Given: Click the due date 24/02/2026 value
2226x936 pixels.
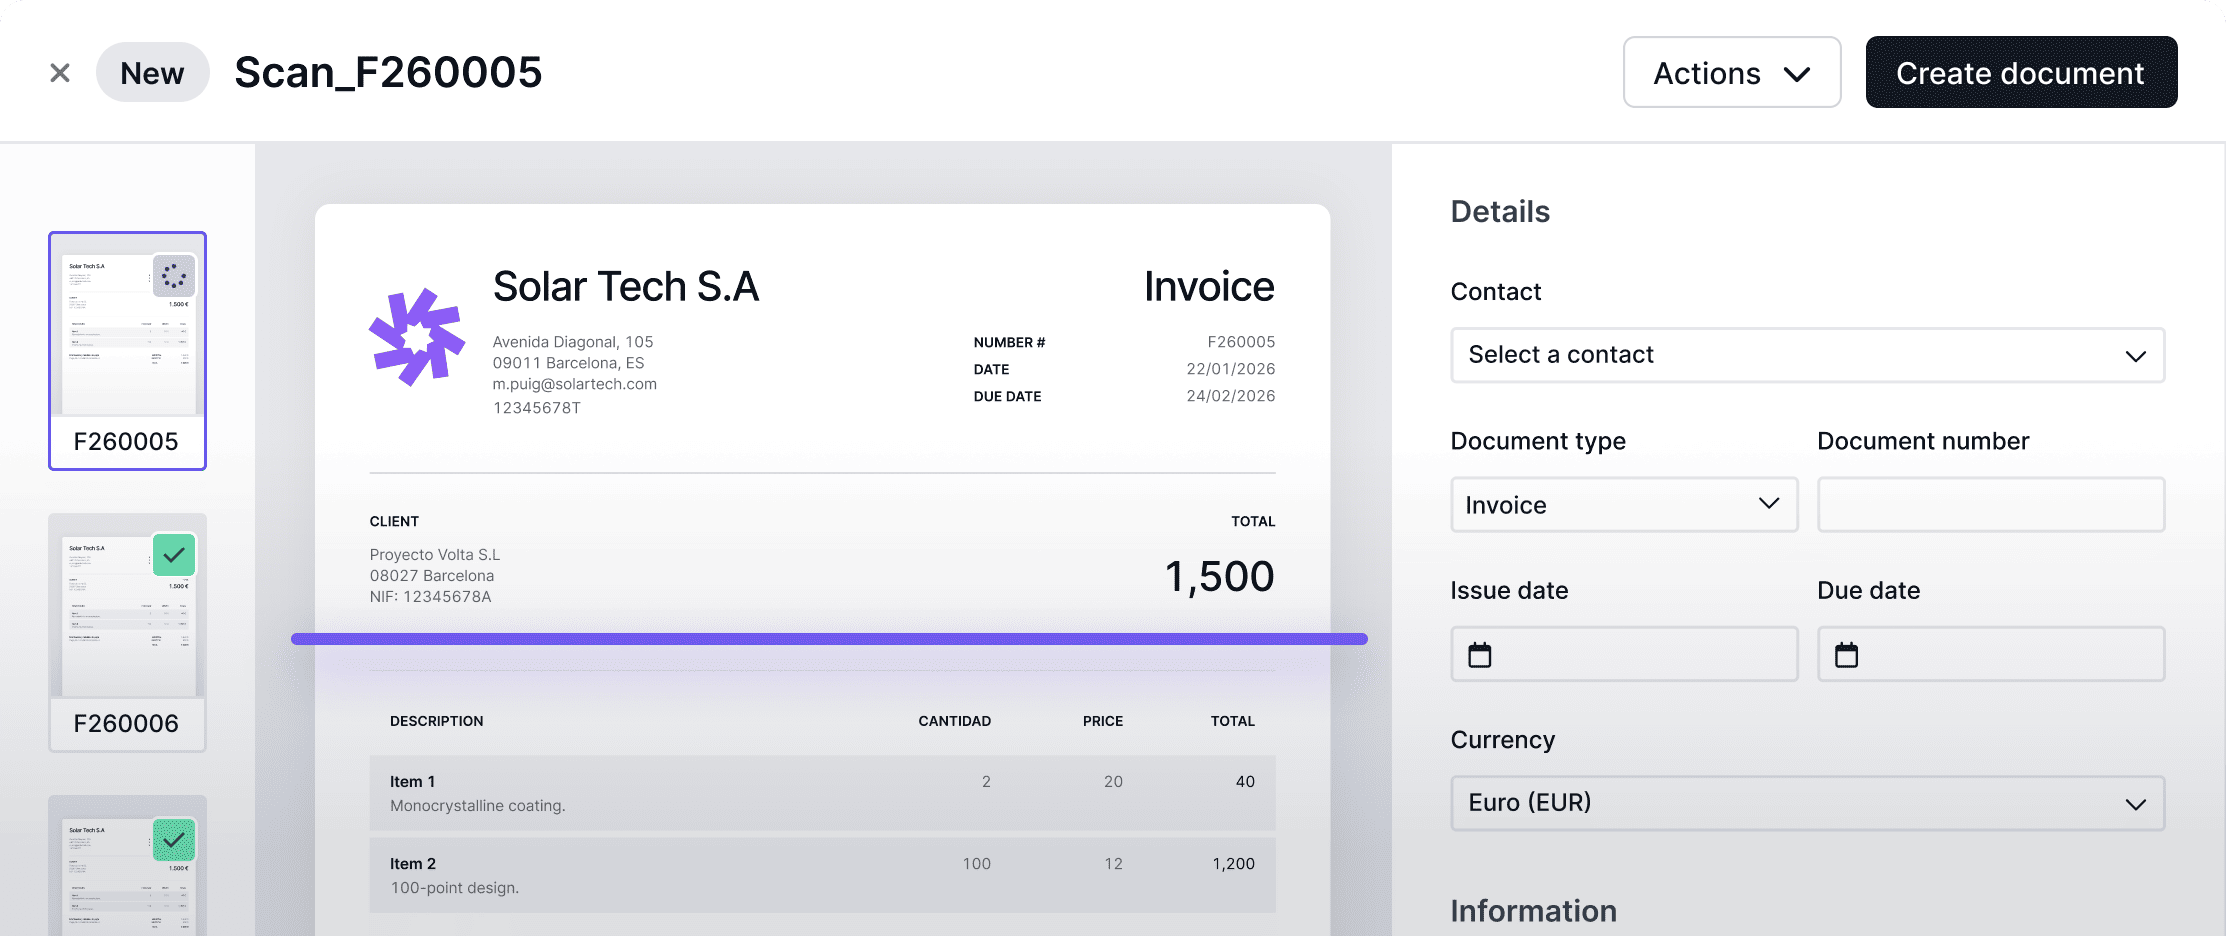Looking at the screenshot, I should click(x=1231, y=396).
